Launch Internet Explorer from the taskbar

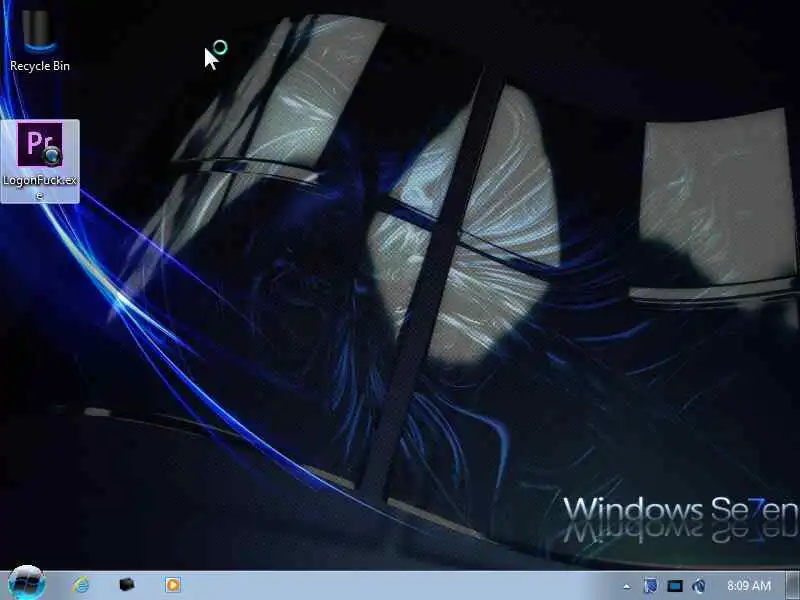[x=81, y=585]
